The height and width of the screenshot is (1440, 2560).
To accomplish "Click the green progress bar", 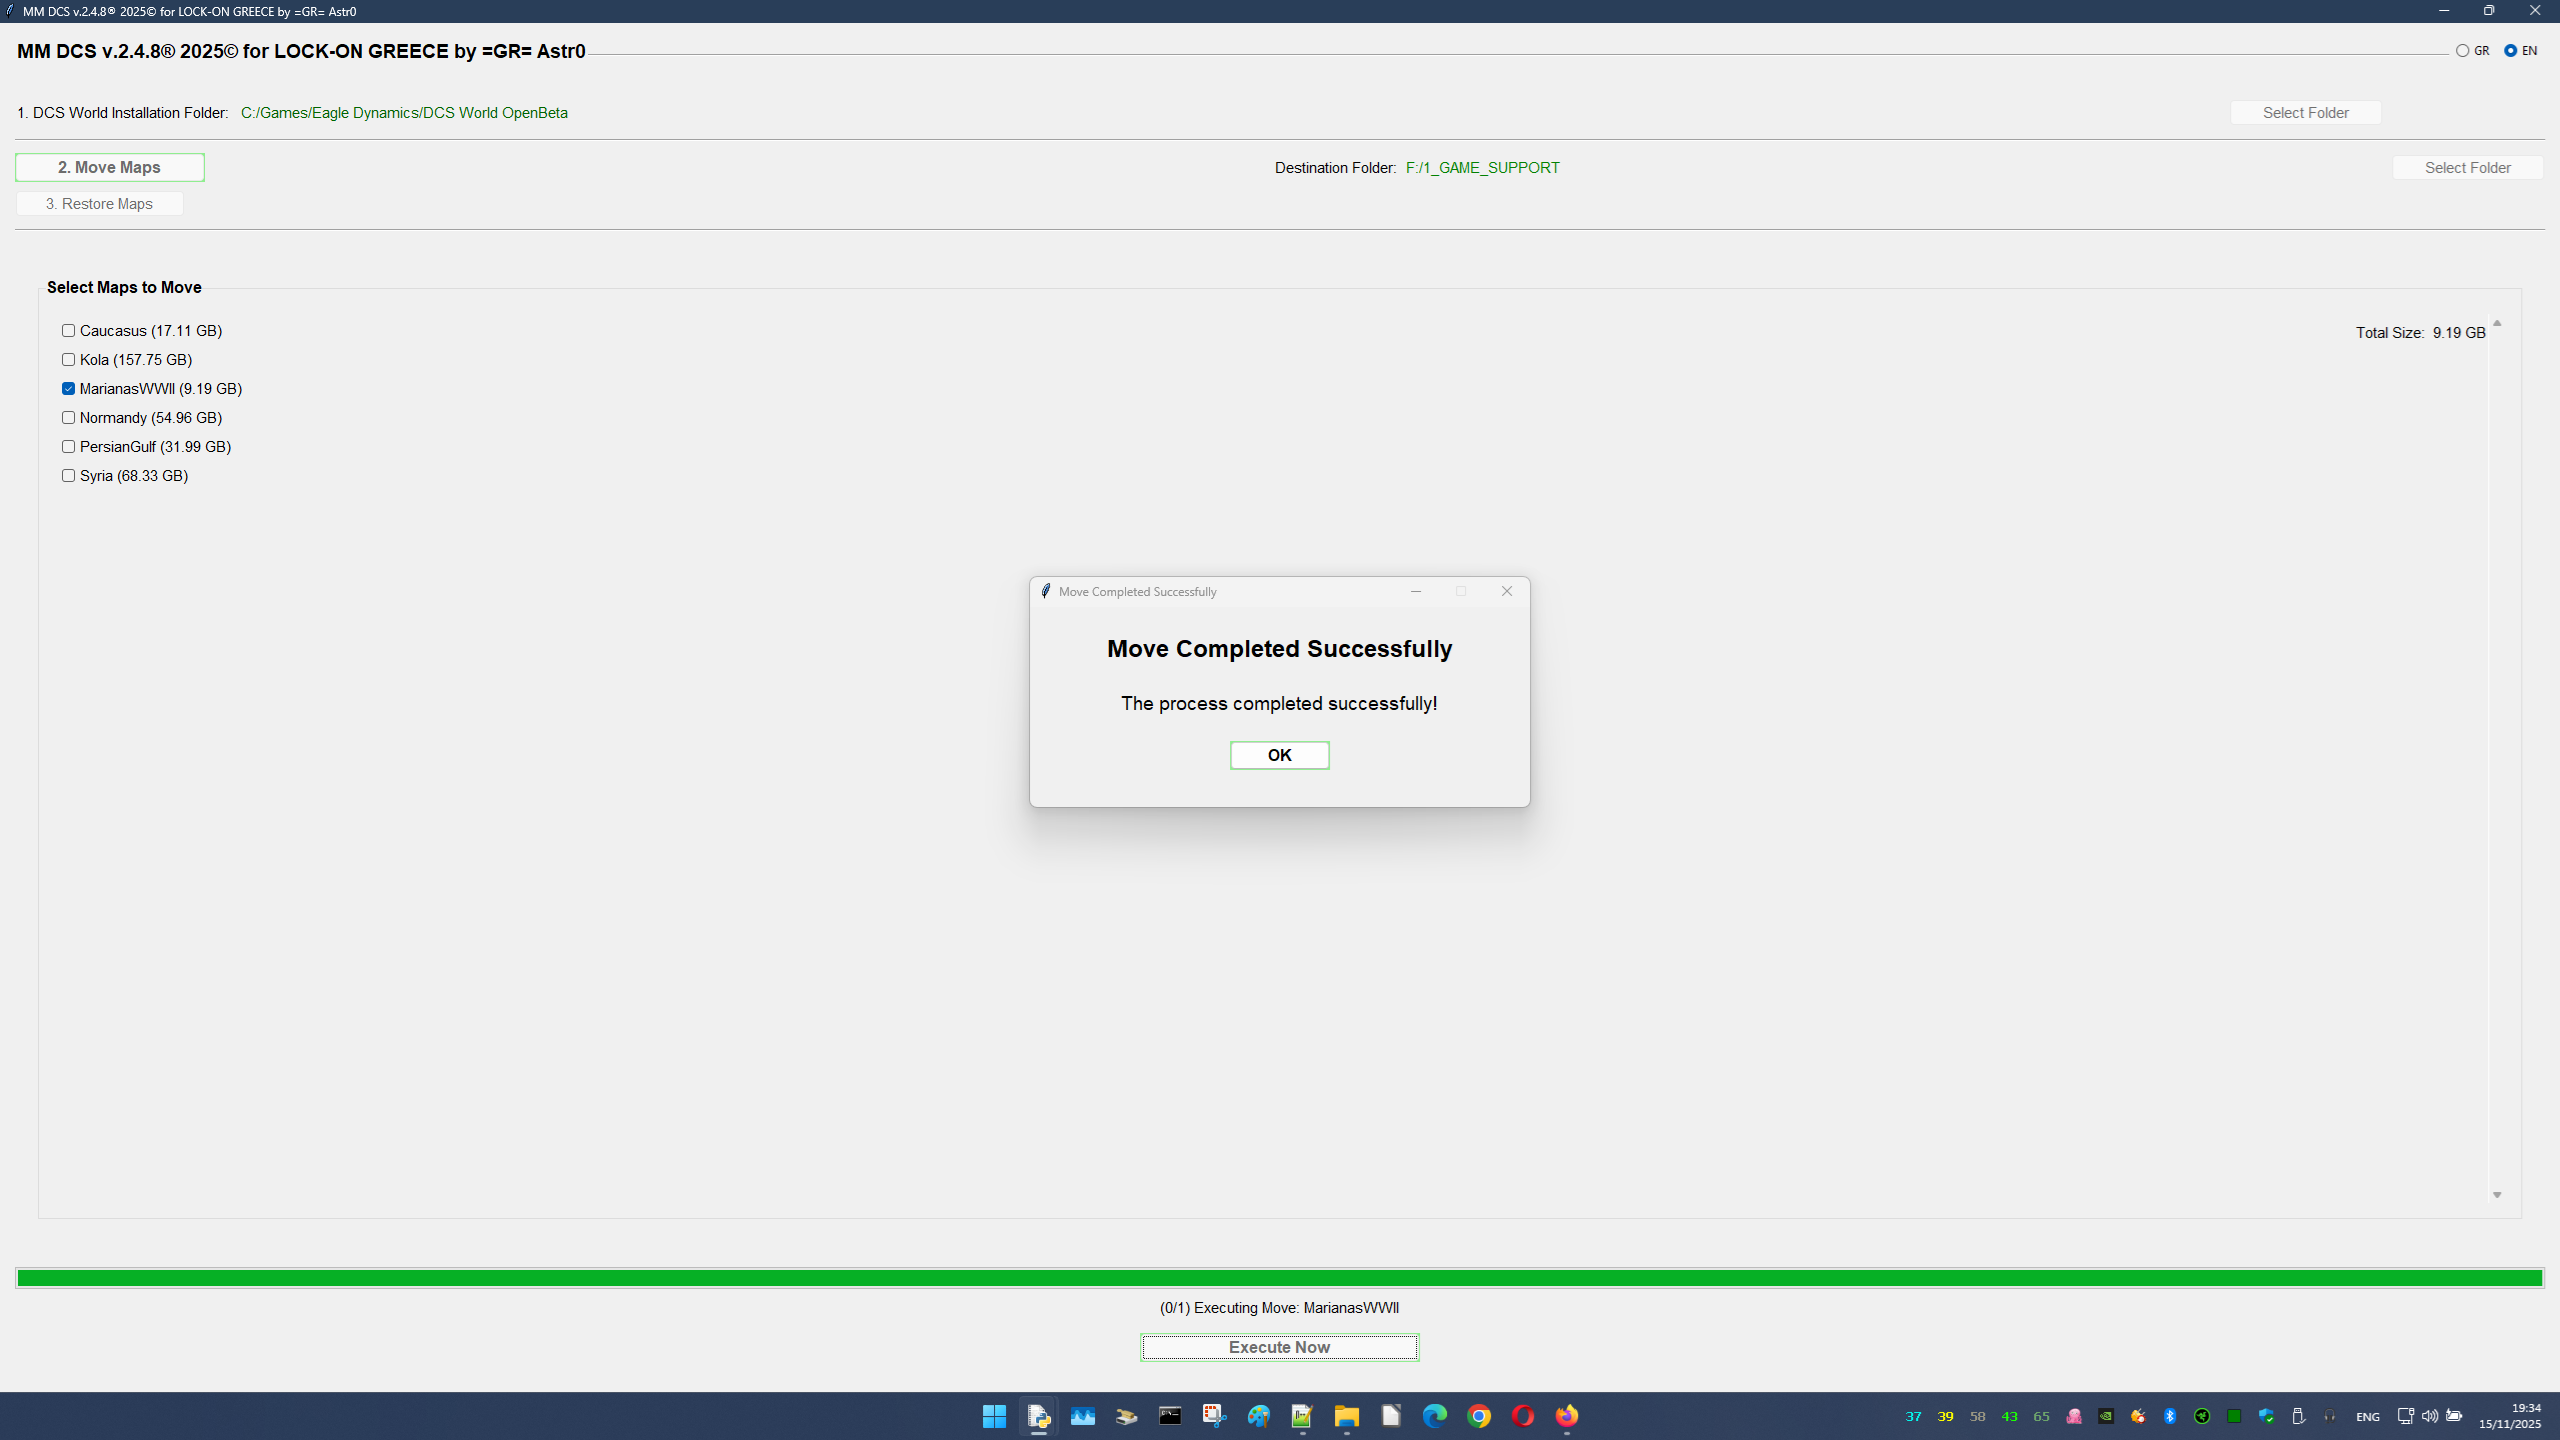I will coord(1280,1277).
